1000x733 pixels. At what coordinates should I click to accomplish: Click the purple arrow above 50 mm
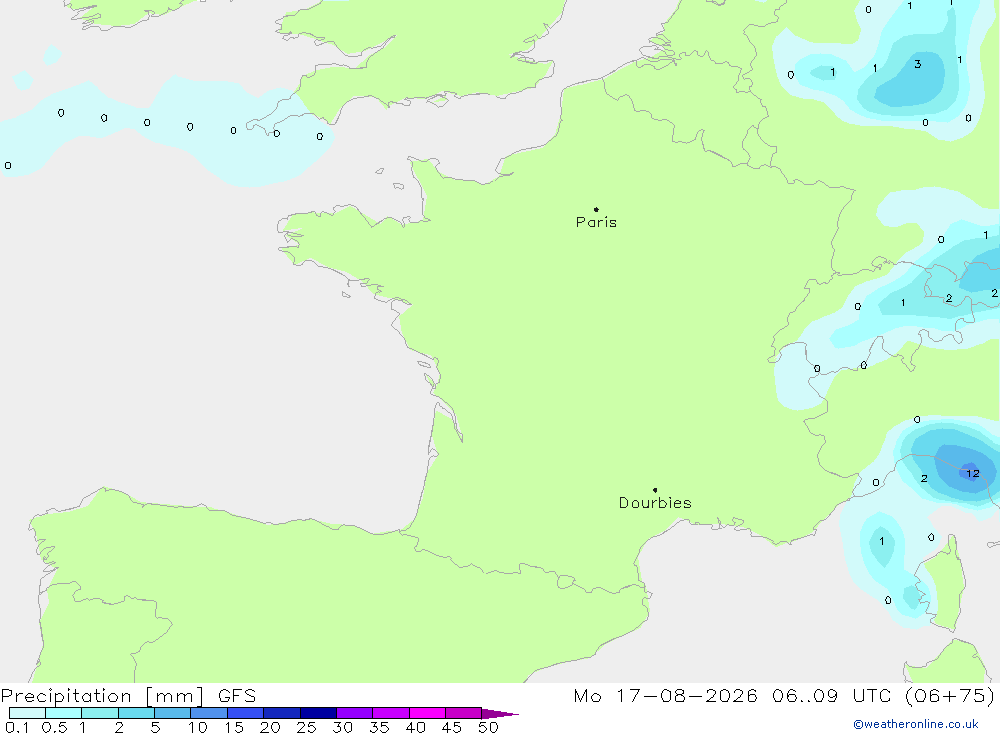499,713
